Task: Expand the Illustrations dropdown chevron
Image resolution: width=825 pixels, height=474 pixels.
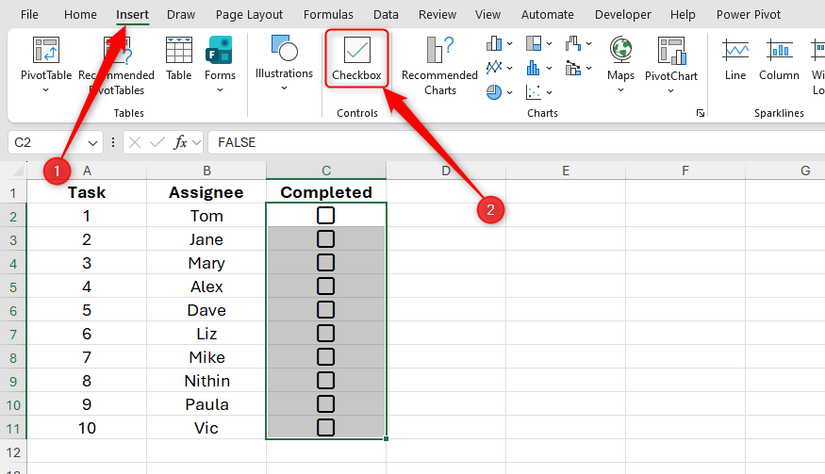Action: click(x=284, y=88)
